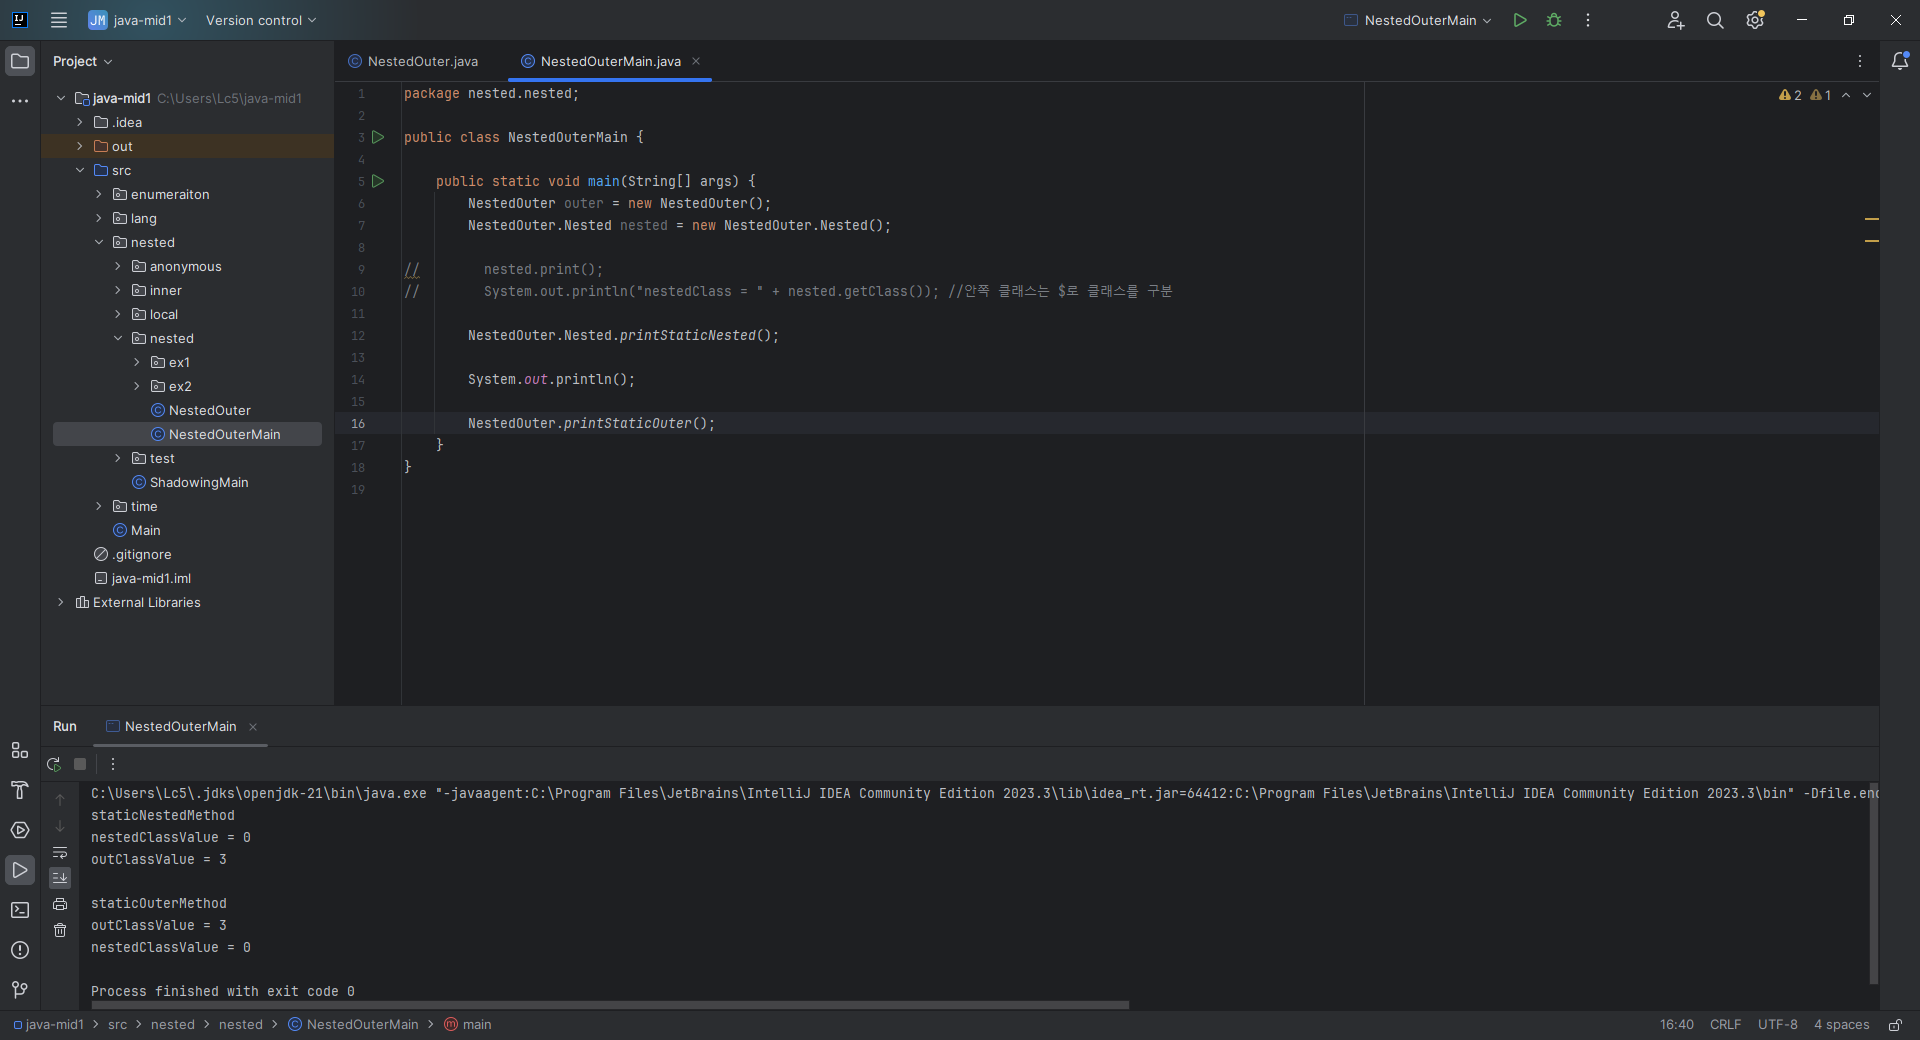Toggle scroll to end of console

pos(60,877)
